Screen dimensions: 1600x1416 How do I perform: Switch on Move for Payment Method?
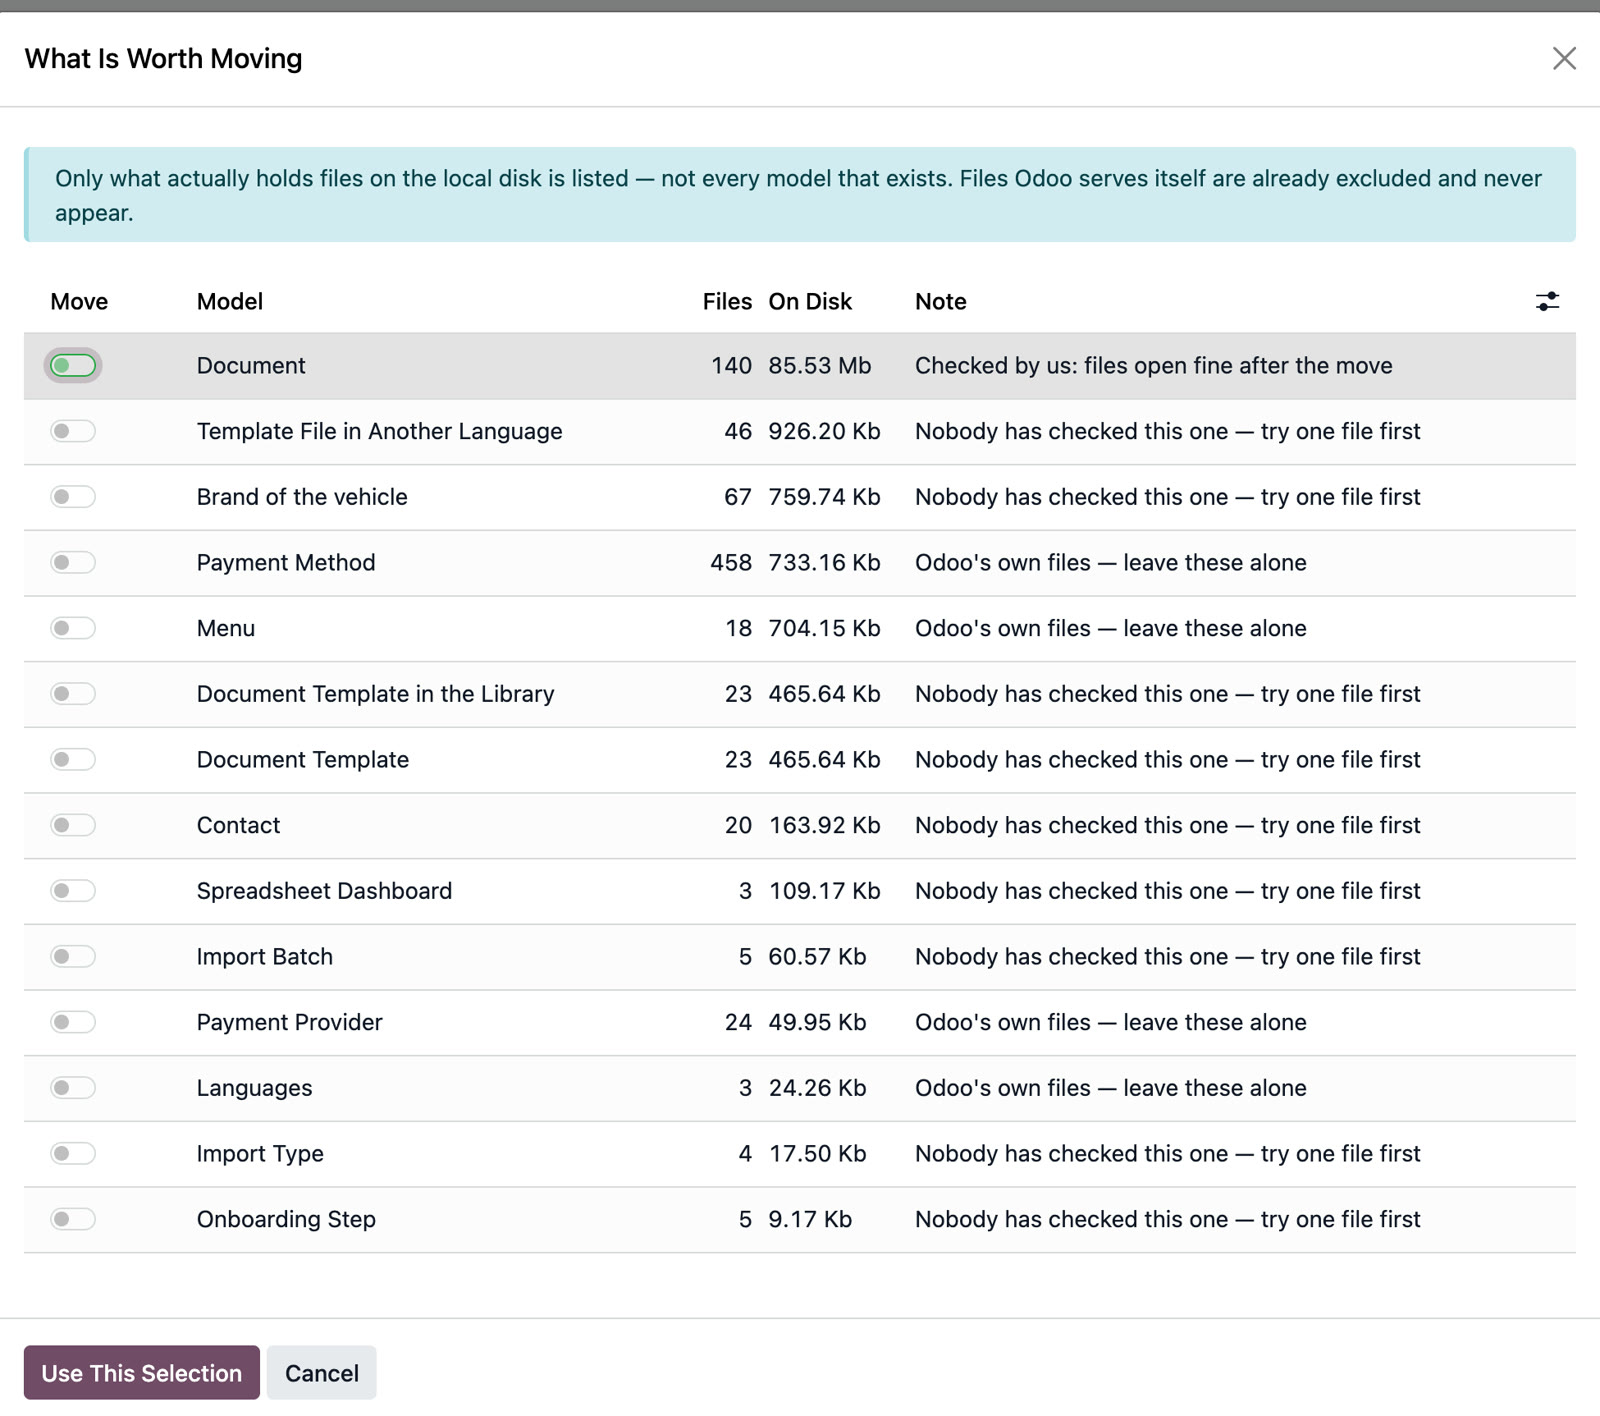point(73,563)
